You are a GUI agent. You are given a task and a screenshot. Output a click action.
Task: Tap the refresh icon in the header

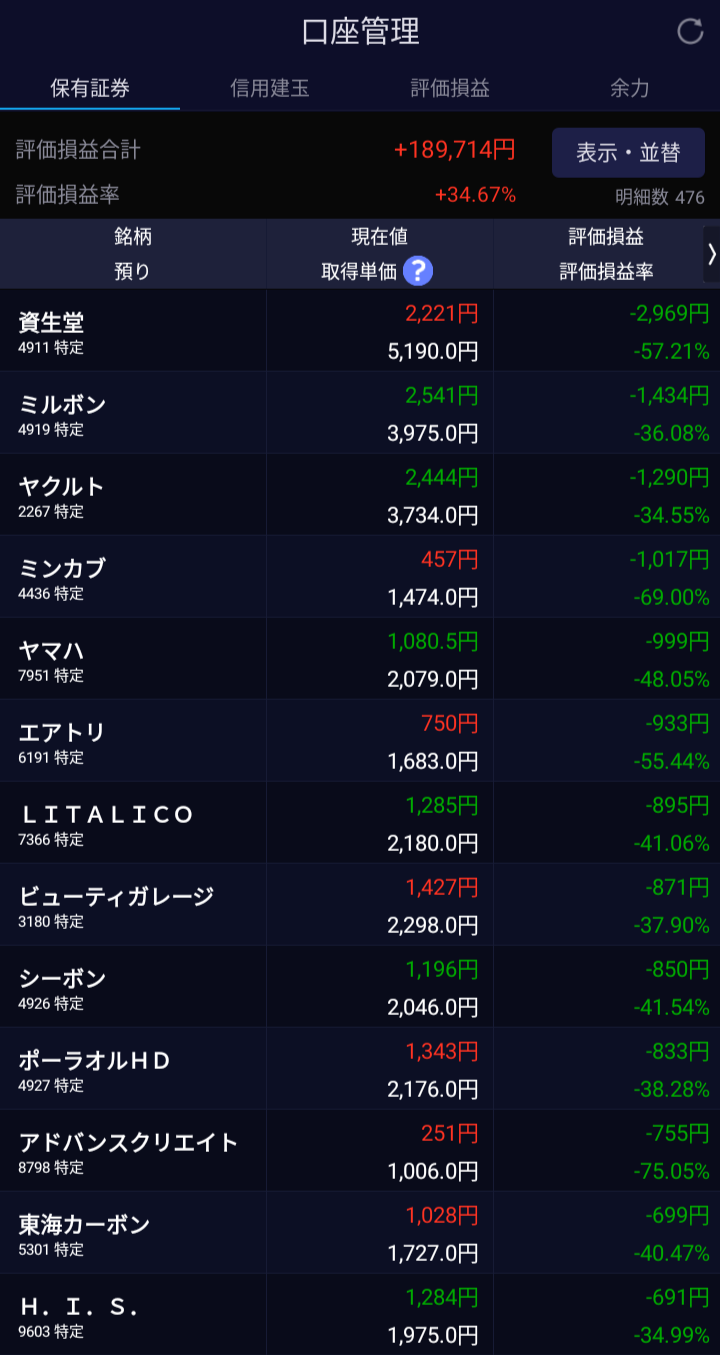click(691, 31)
